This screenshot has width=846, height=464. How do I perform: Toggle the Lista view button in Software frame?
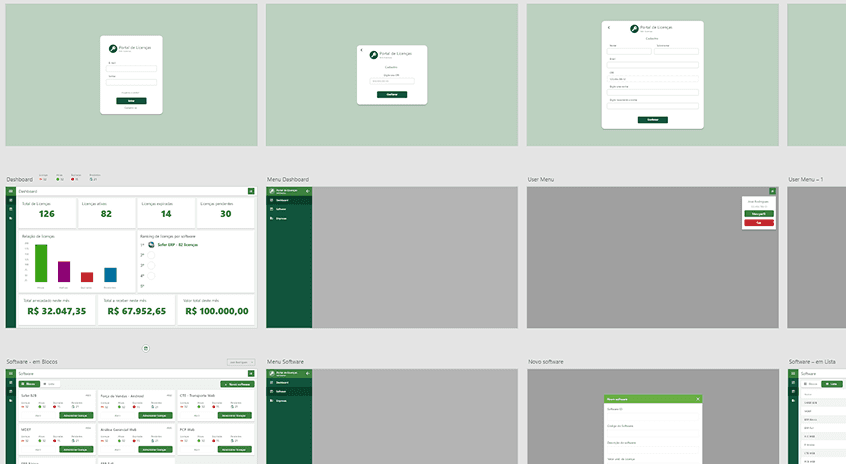click(x=51, y=384)
